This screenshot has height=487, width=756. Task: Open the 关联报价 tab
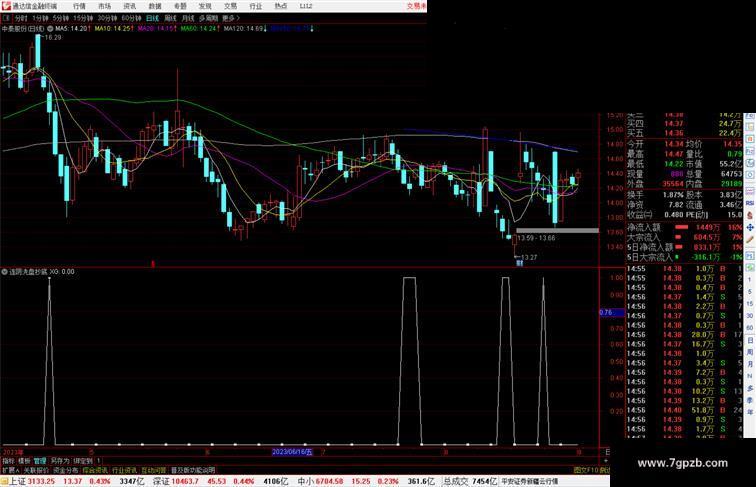[36, 470]
